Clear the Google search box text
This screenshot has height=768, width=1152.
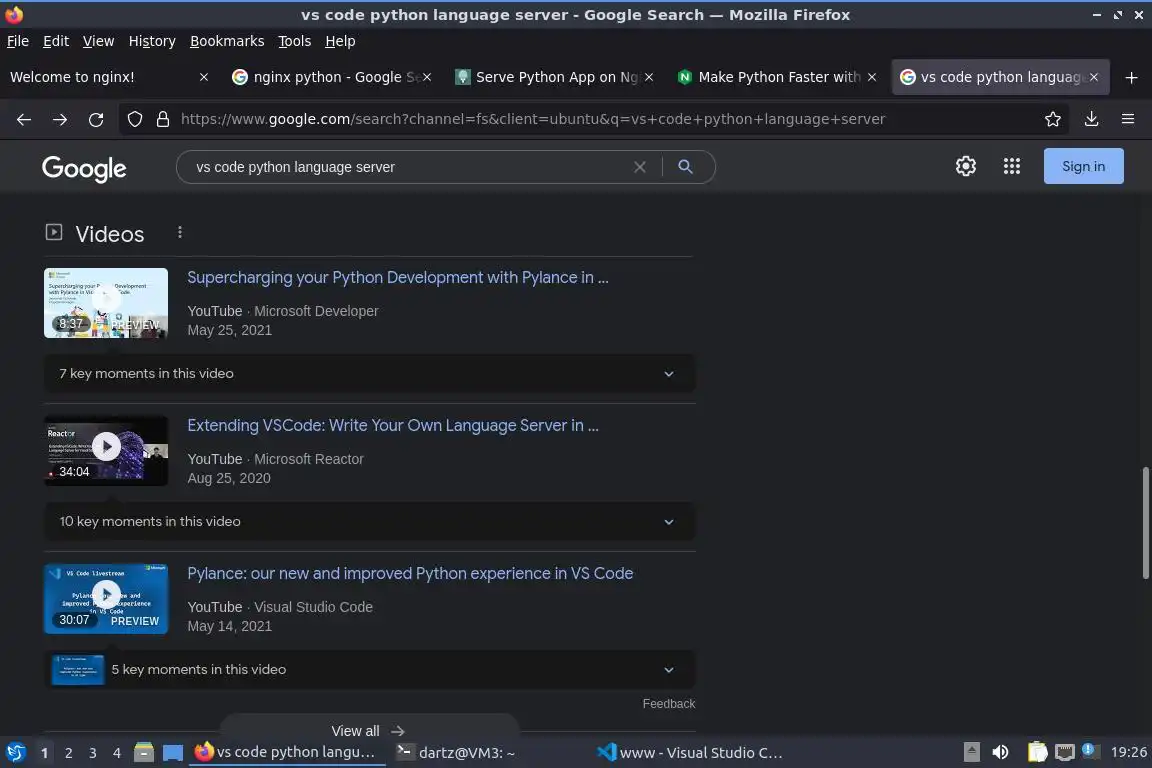pyautogui.click(x=640, y=167)
